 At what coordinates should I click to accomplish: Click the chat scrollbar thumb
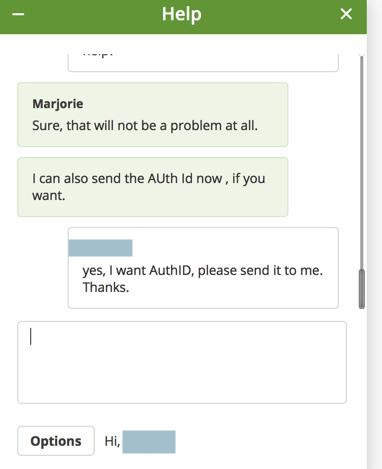[362, 289]
